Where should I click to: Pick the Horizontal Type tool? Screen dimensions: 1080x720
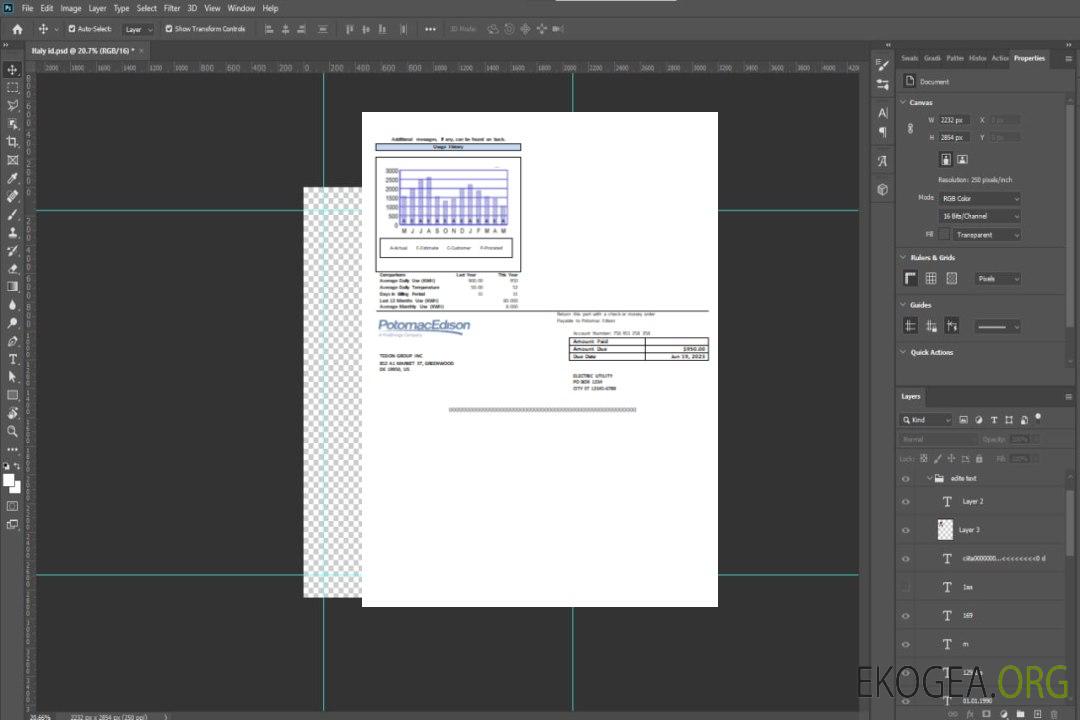[12, 359]
